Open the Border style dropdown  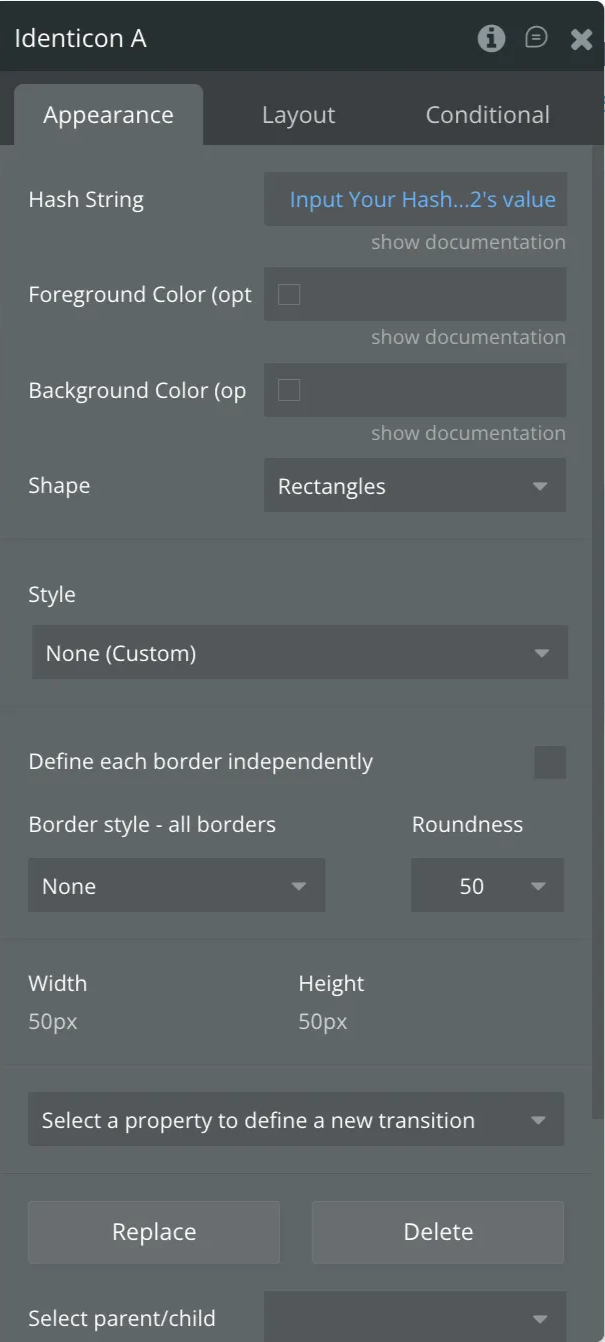click(x=176, y=886)
